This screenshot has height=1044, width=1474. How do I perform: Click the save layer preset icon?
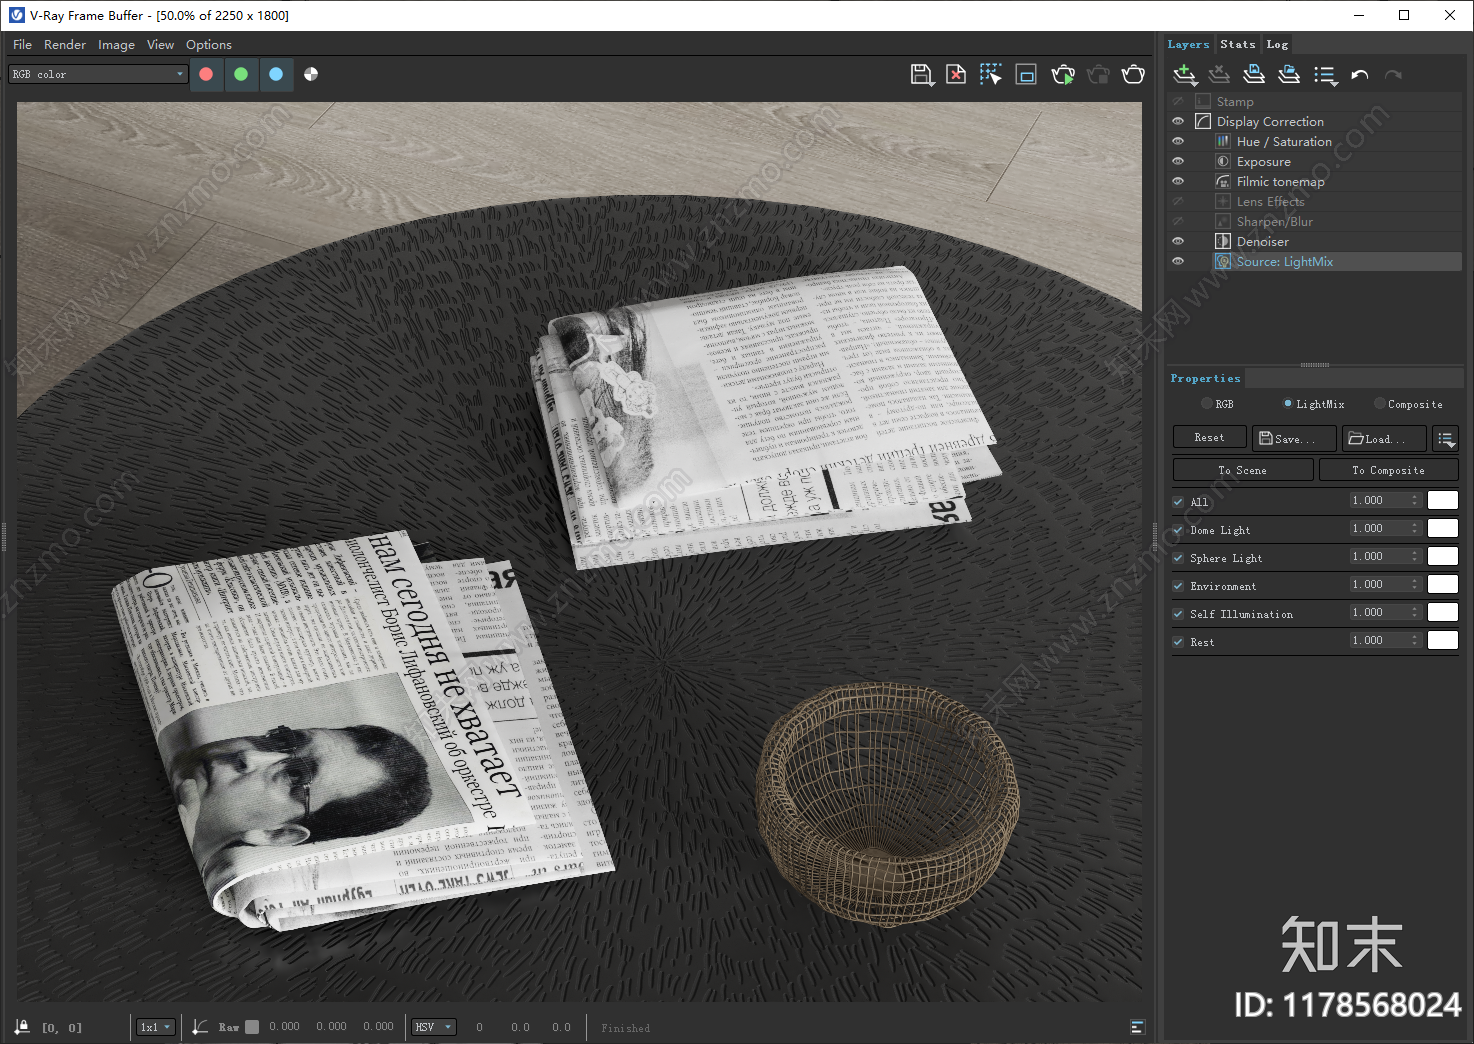coord(1254,75)
